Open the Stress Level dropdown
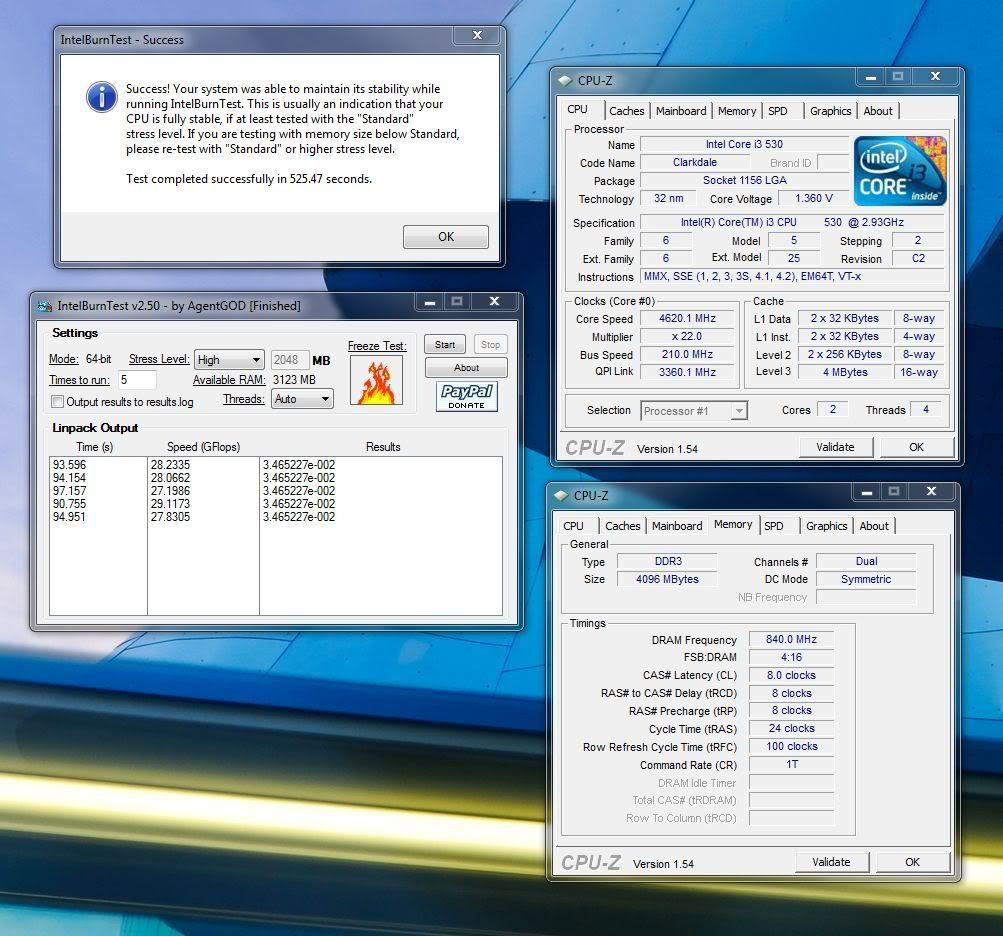 229,360
